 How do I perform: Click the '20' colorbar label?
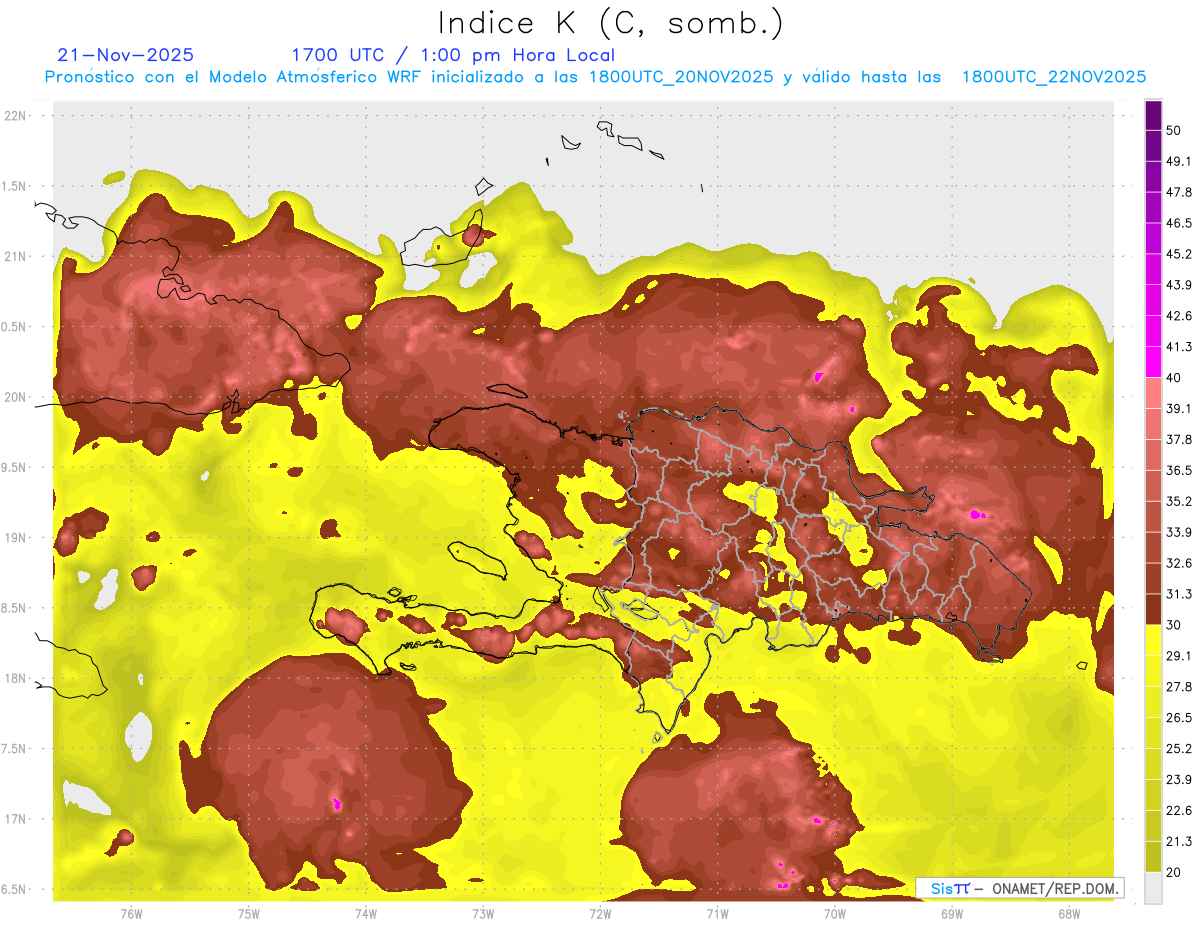[x=1174, y=872]
